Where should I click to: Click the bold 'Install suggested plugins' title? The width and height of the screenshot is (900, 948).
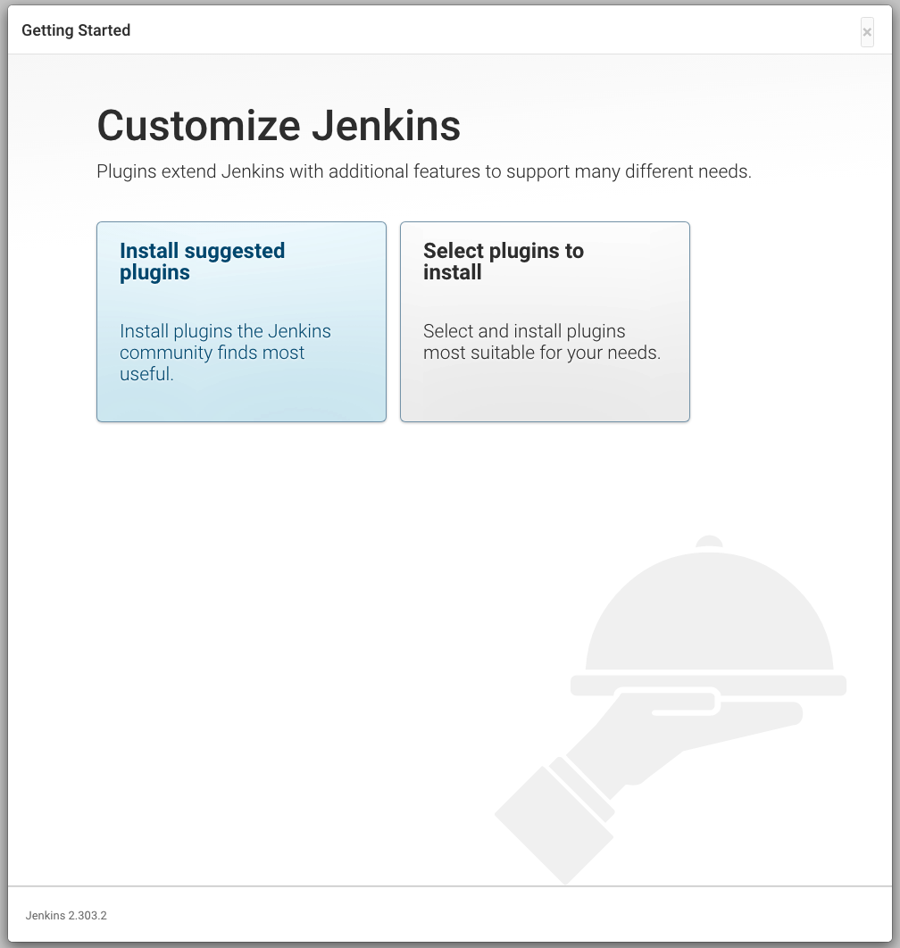tap(202, 261)
